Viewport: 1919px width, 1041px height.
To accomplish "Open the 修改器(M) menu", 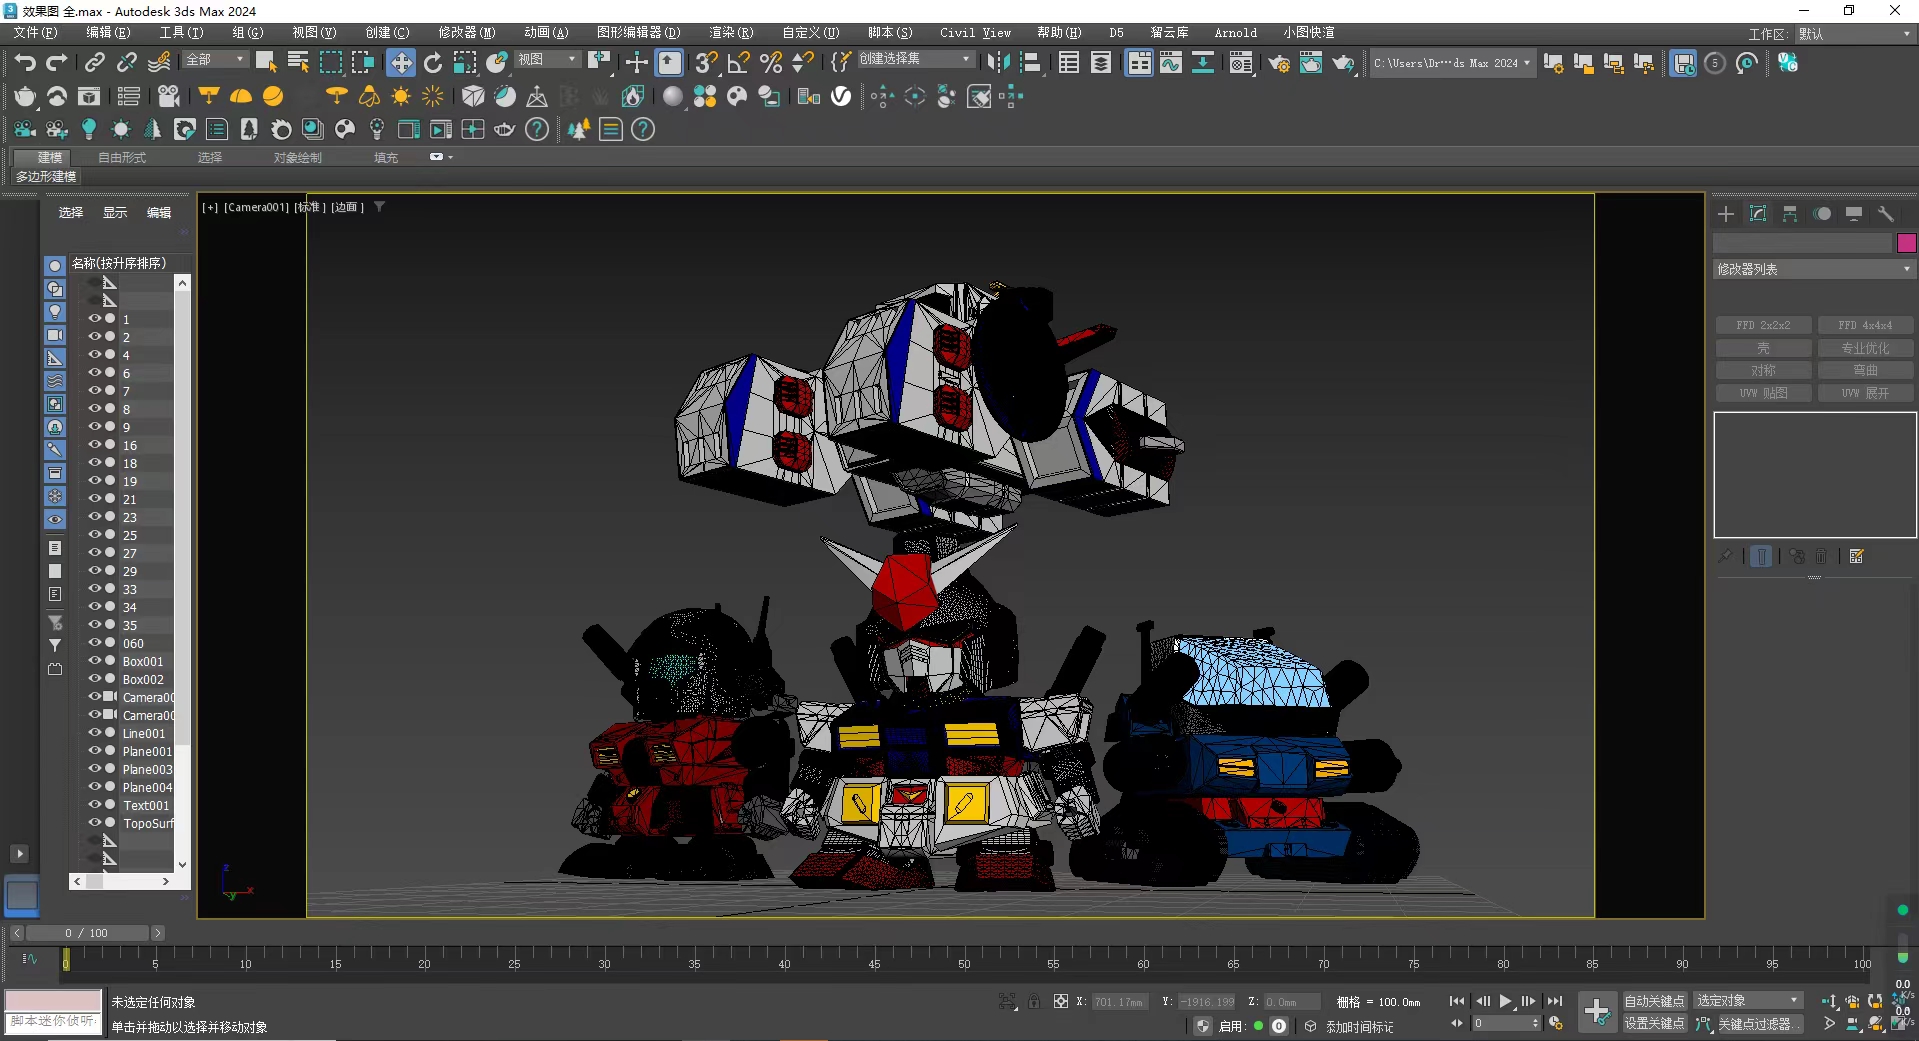I will tap(466, 33).
